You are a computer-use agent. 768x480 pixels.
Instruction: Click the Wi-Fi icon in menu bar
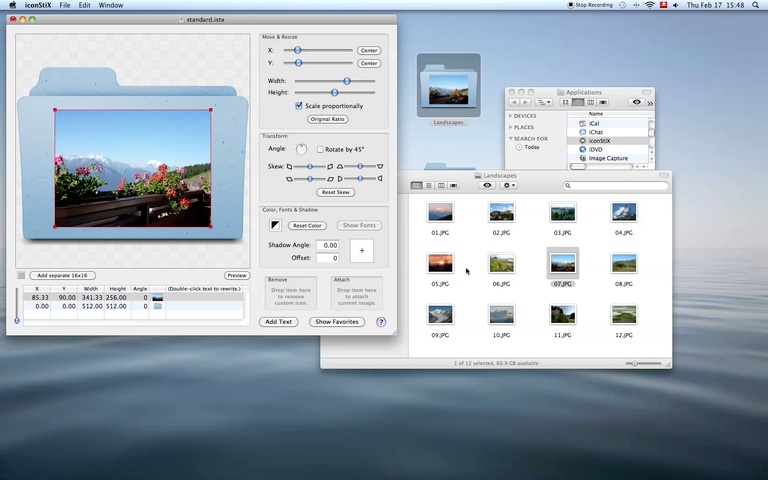[649, 5]
